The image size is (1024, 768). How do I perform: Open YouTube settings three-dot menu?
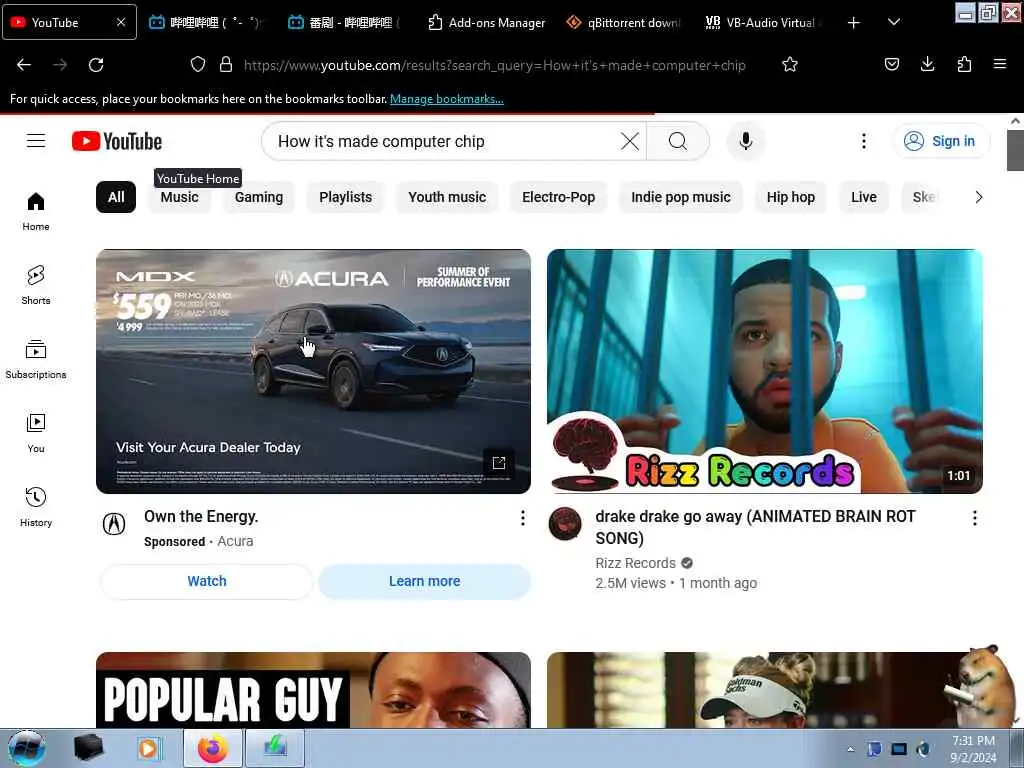(863, 141)
